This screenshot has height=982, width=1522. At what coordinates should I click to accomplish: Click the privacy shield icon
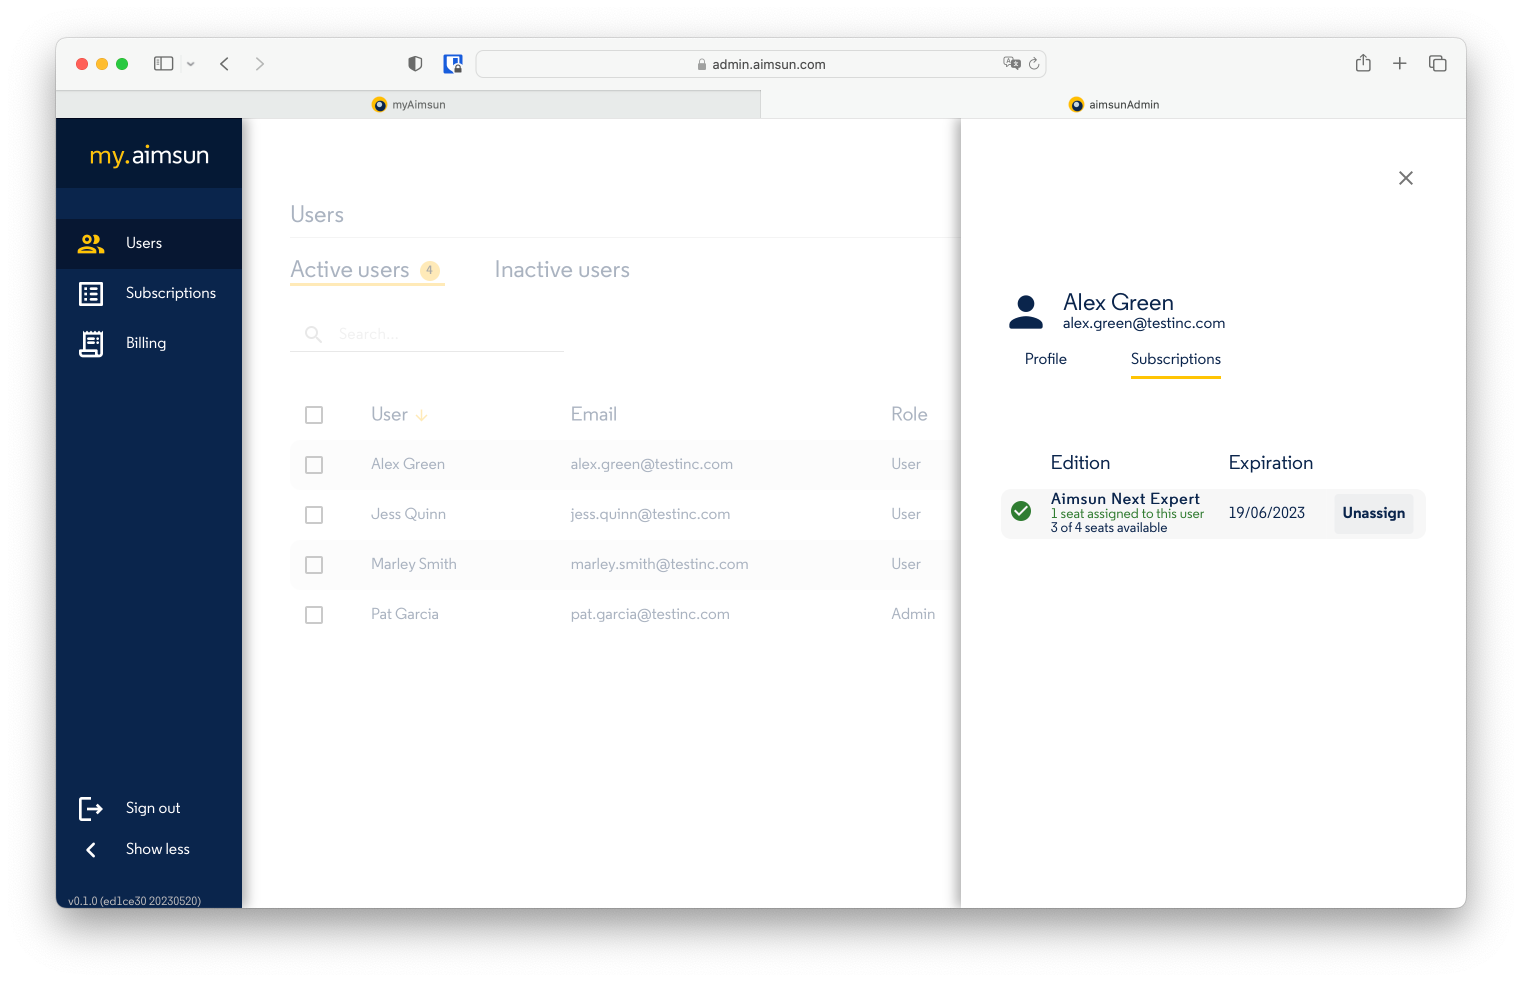click(x=415, y=64)
